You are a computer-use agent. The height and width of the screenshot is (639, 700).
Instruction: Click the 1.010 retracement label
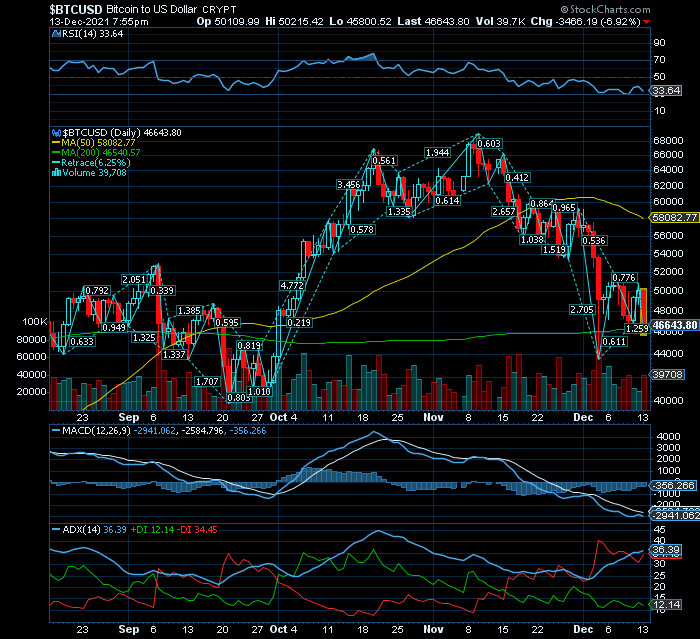coord(259,392)
